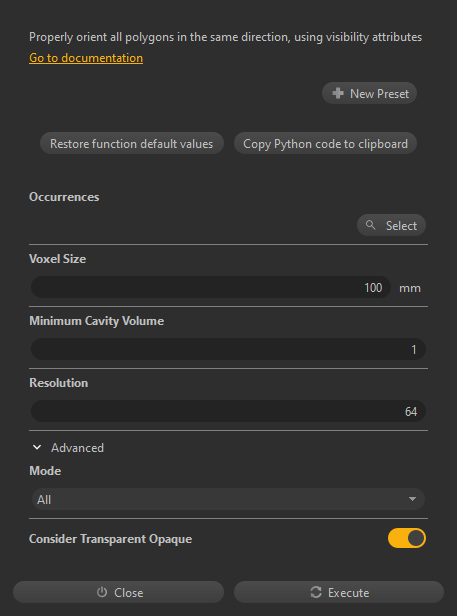The width and height of the screenshot is (457, 616).
Task: Click the magnifier icon beside Select
Action: coord(370,225)
